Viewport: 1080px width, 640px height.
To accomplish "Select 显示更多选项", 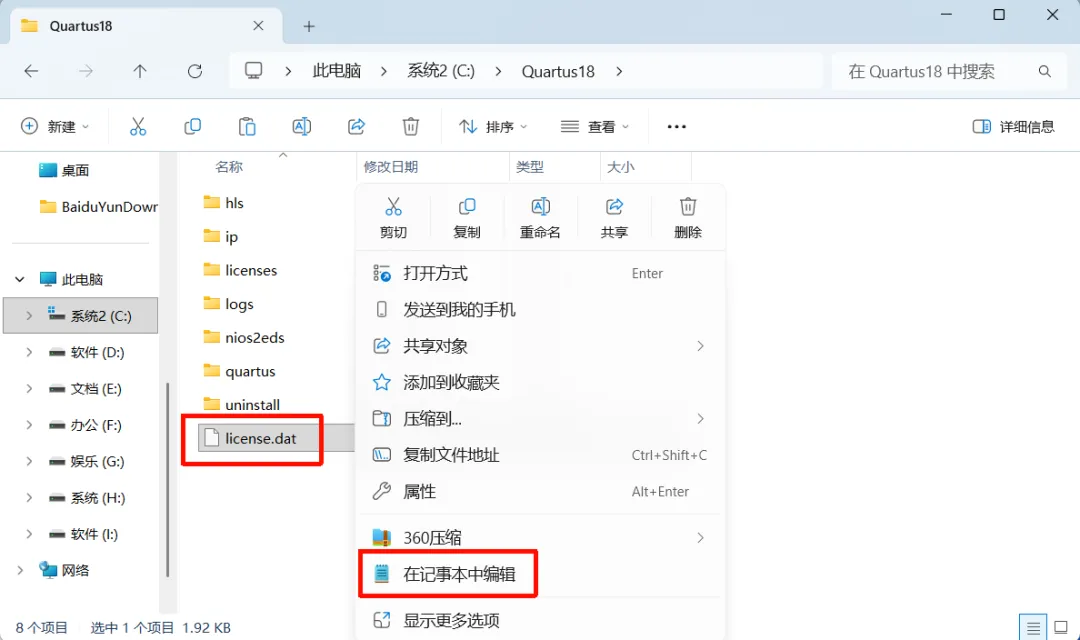I will coord(541,621).
